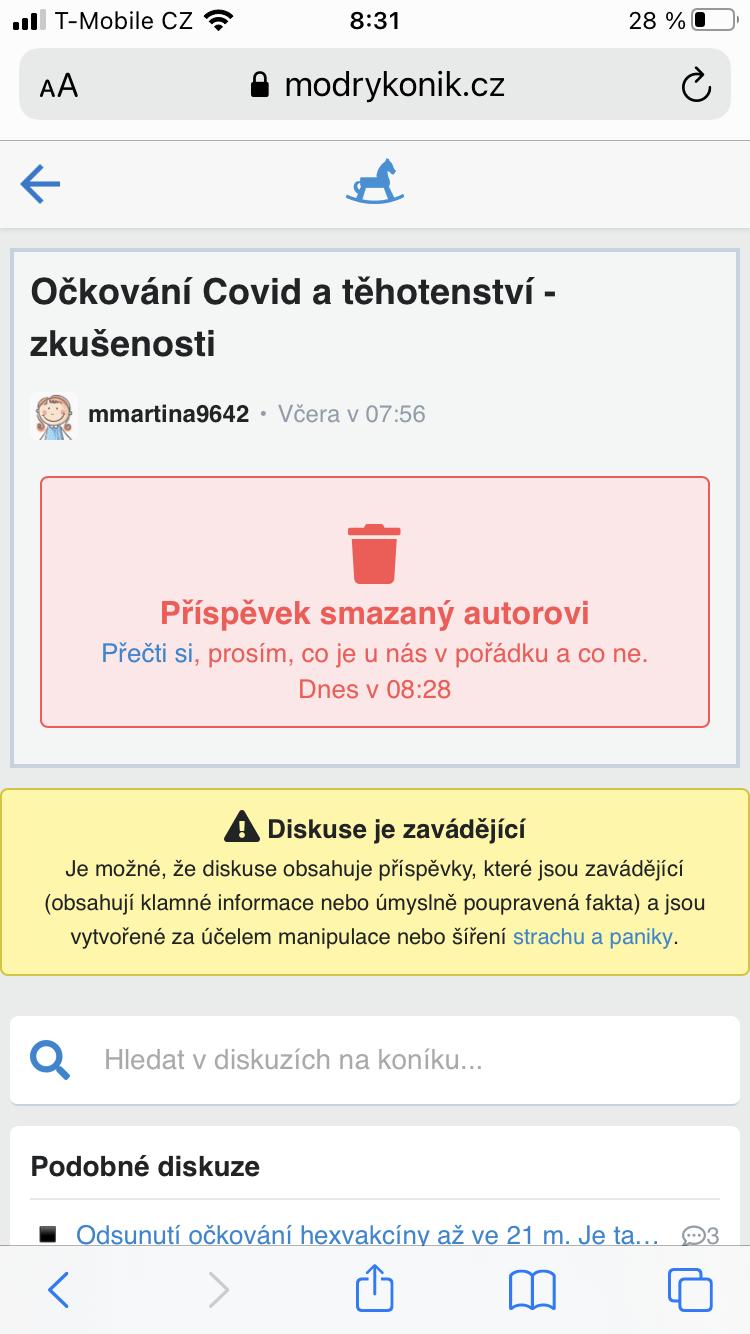Tap the blue back arrow in page header

[40, 184]
